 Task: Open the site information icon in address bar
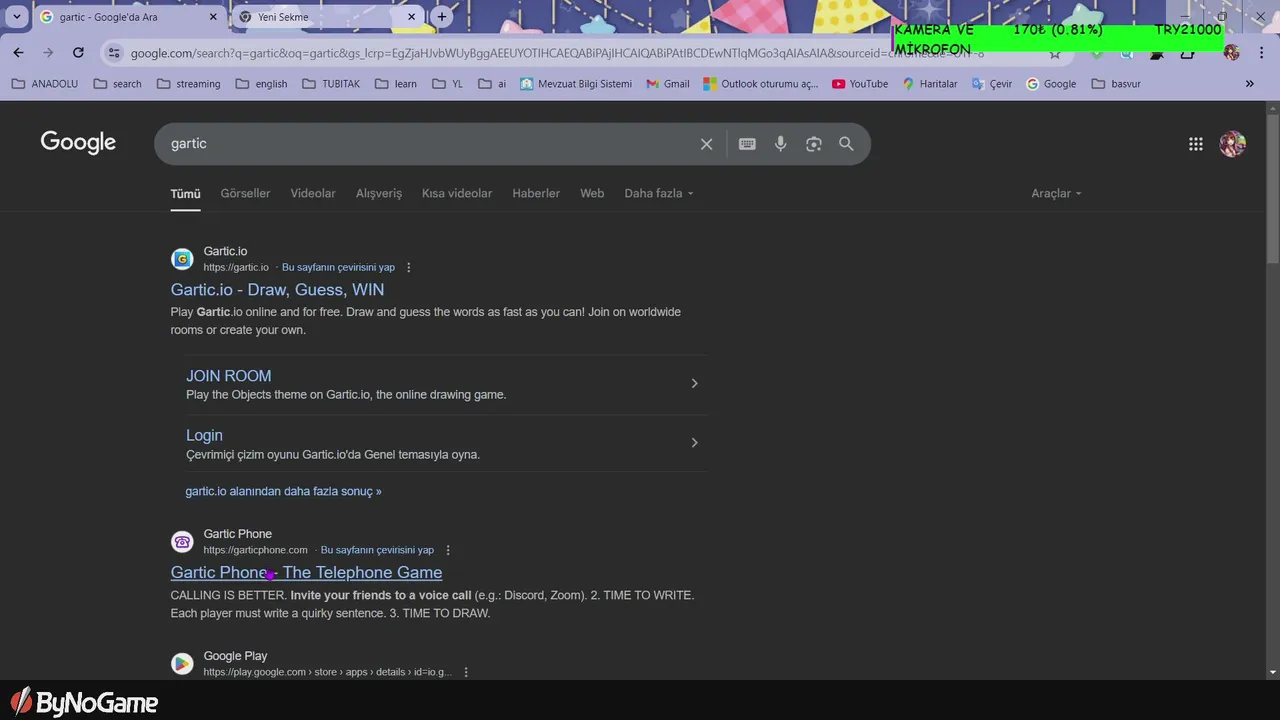click(113, 53)
